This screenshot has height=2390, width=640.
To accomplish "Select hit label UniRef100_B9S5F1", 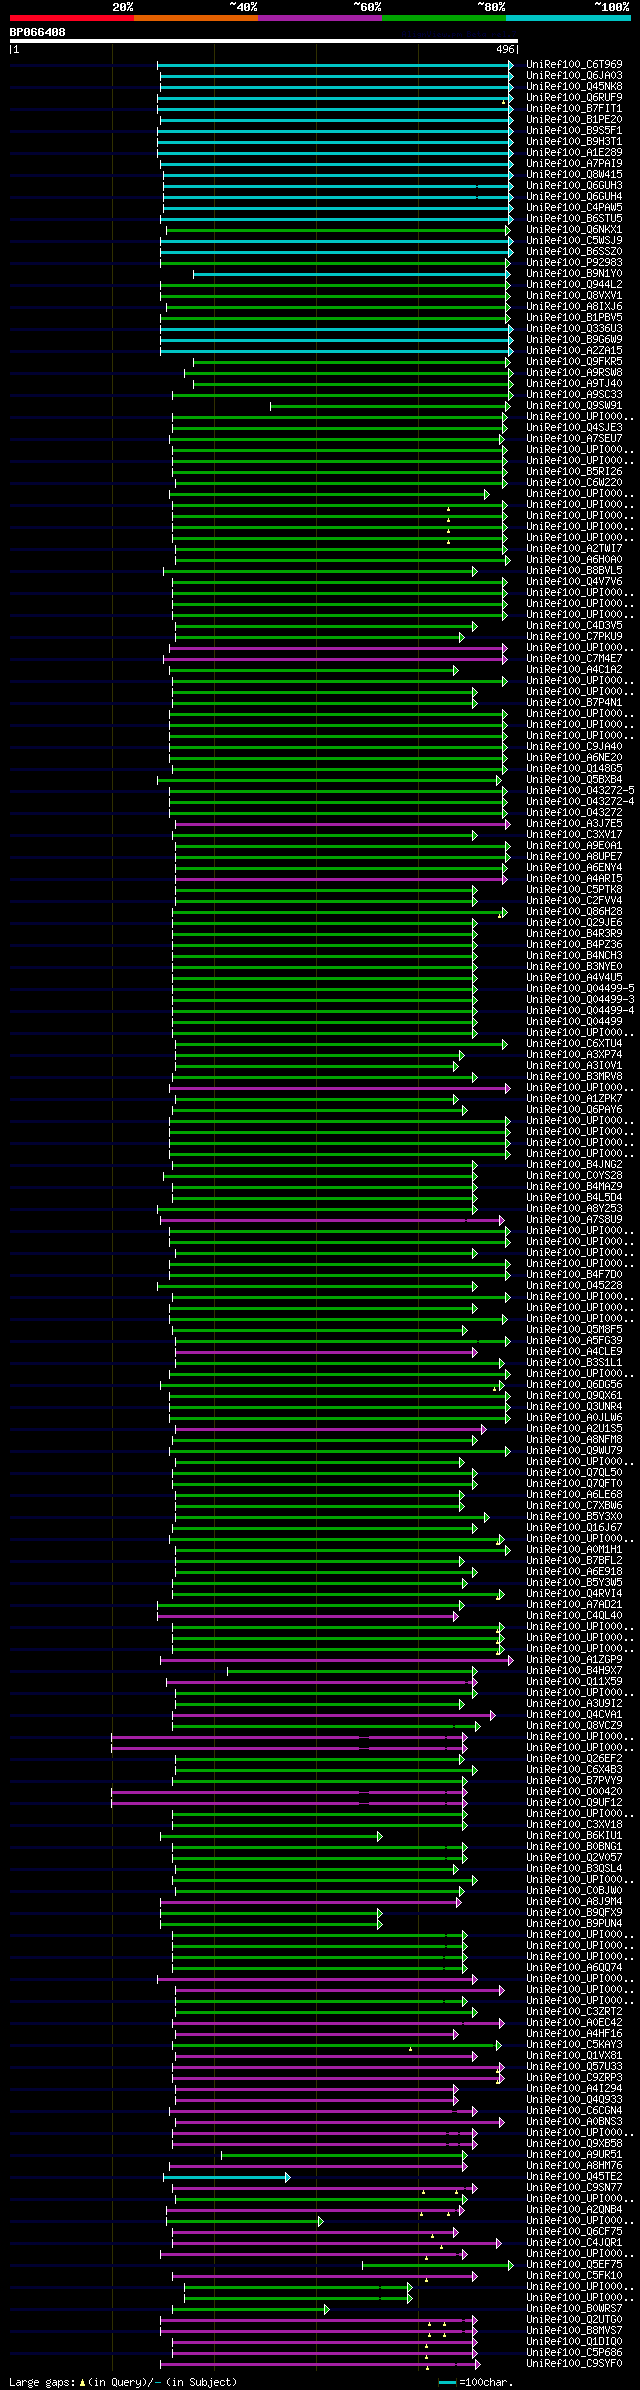I will [x=574, y=130].
